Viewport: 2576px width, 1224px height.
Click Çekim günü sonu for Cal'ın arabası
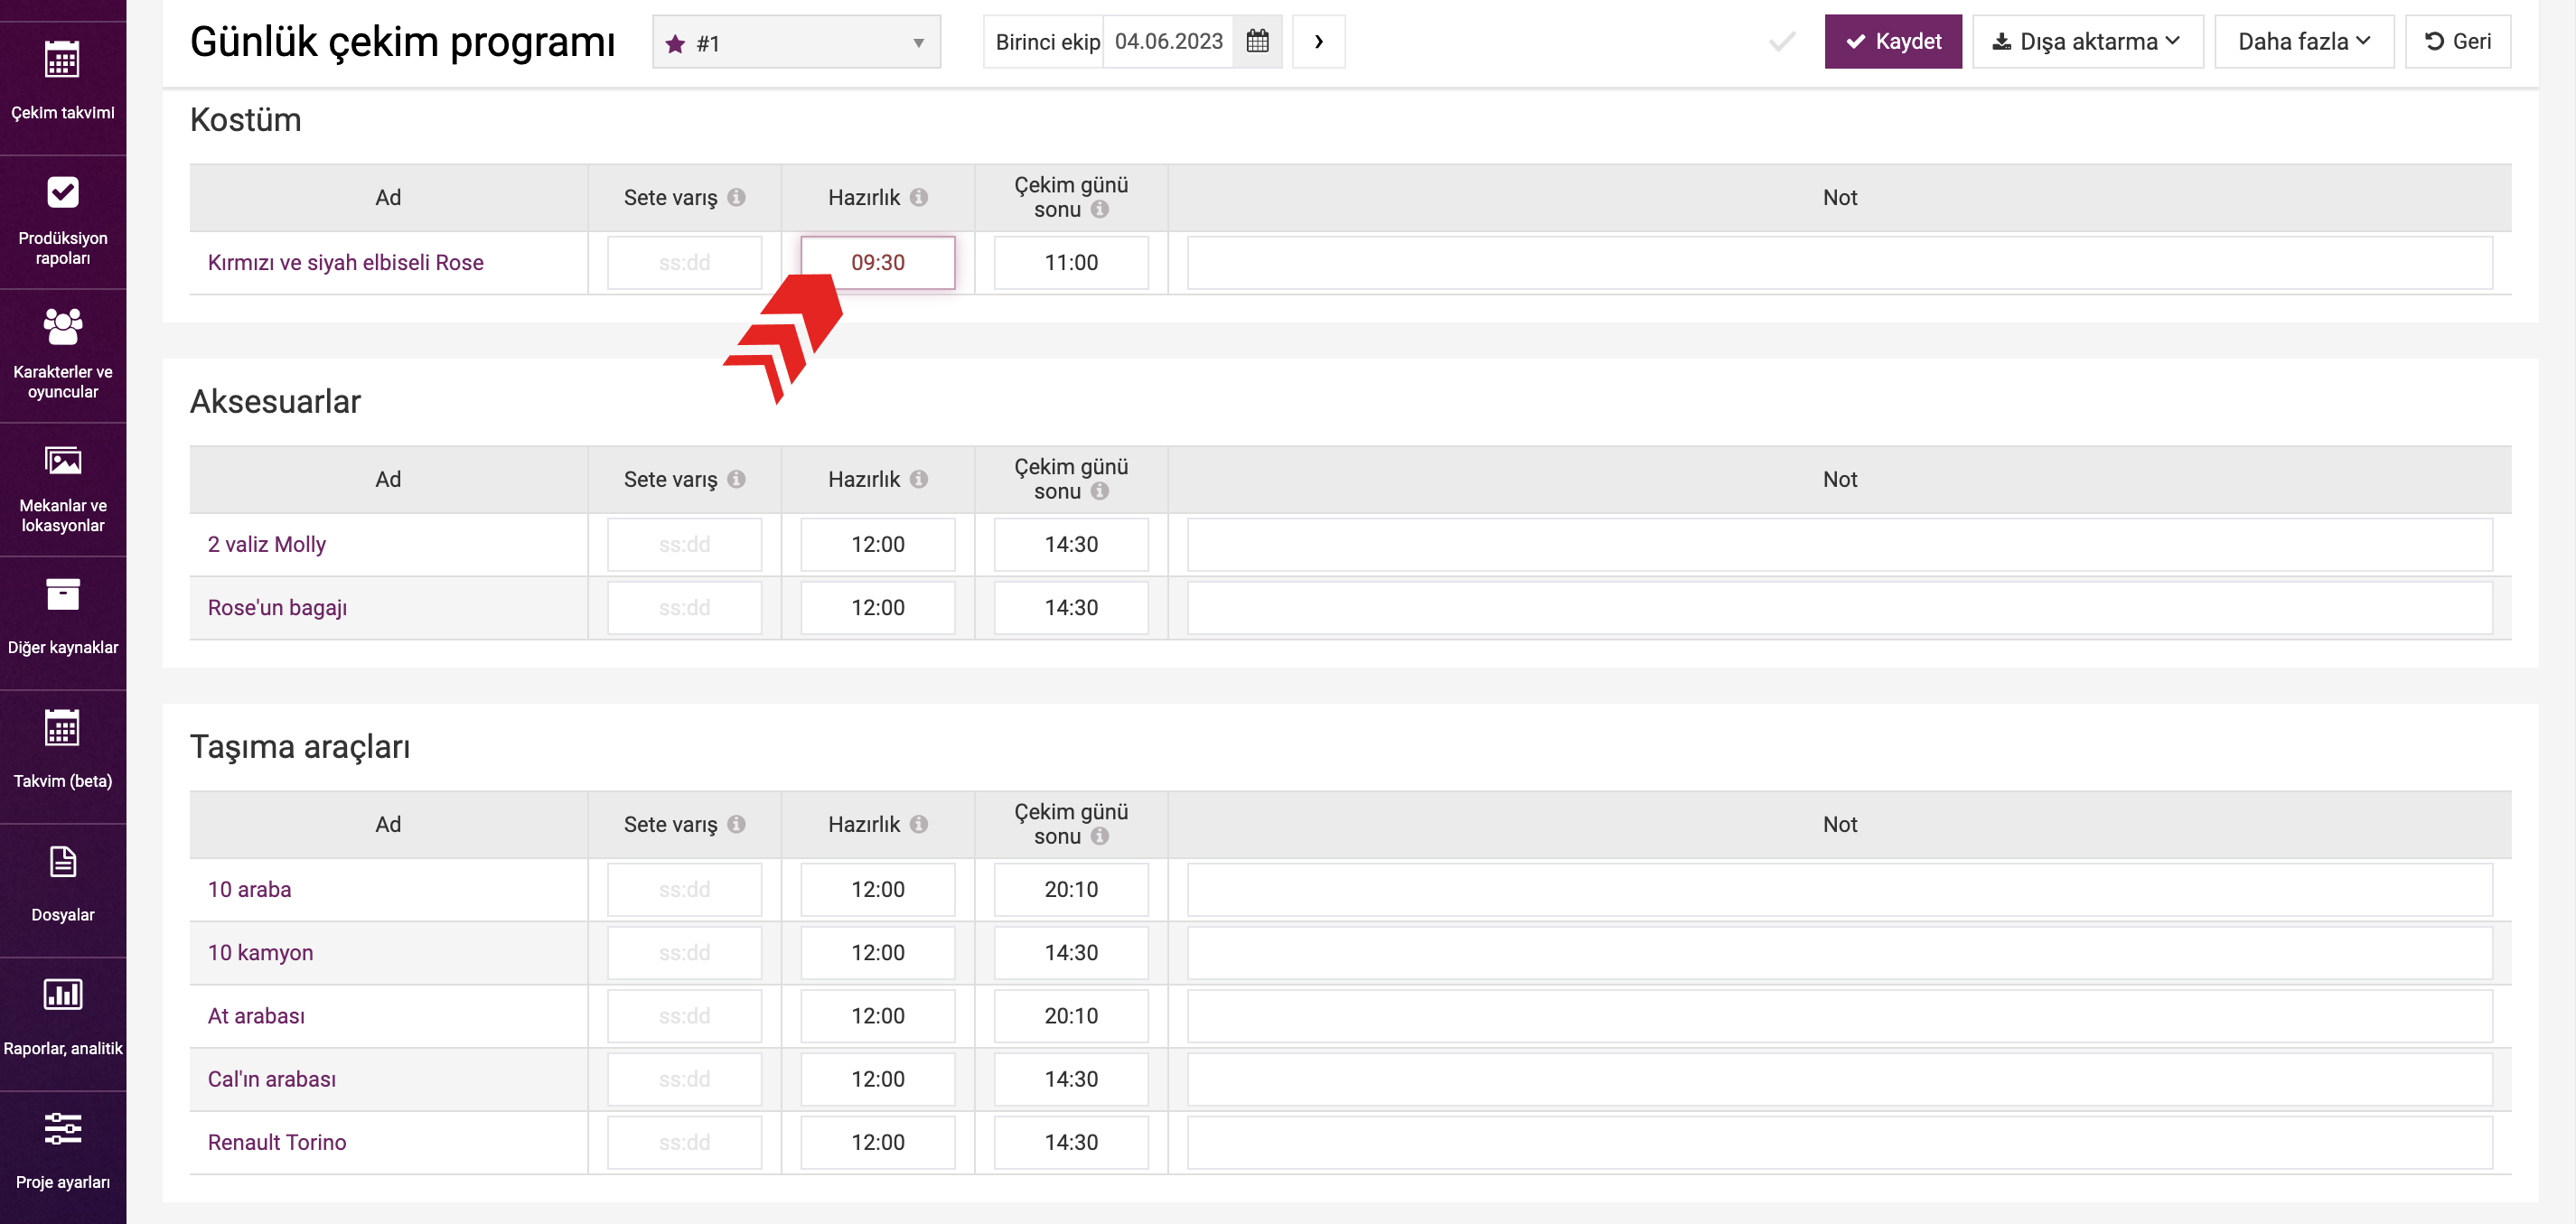click(1071, 1079)
